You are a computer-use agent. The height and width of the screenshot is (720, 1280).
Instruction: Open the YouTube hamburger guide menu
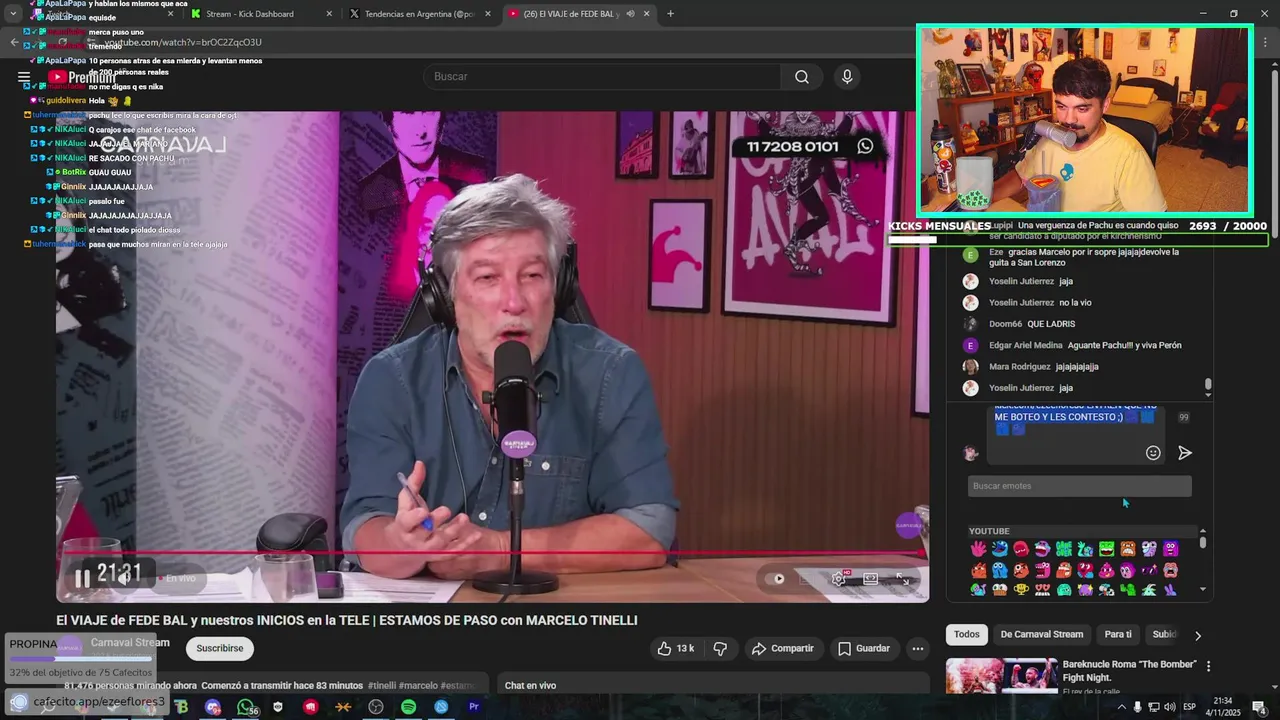pos(24,77)
